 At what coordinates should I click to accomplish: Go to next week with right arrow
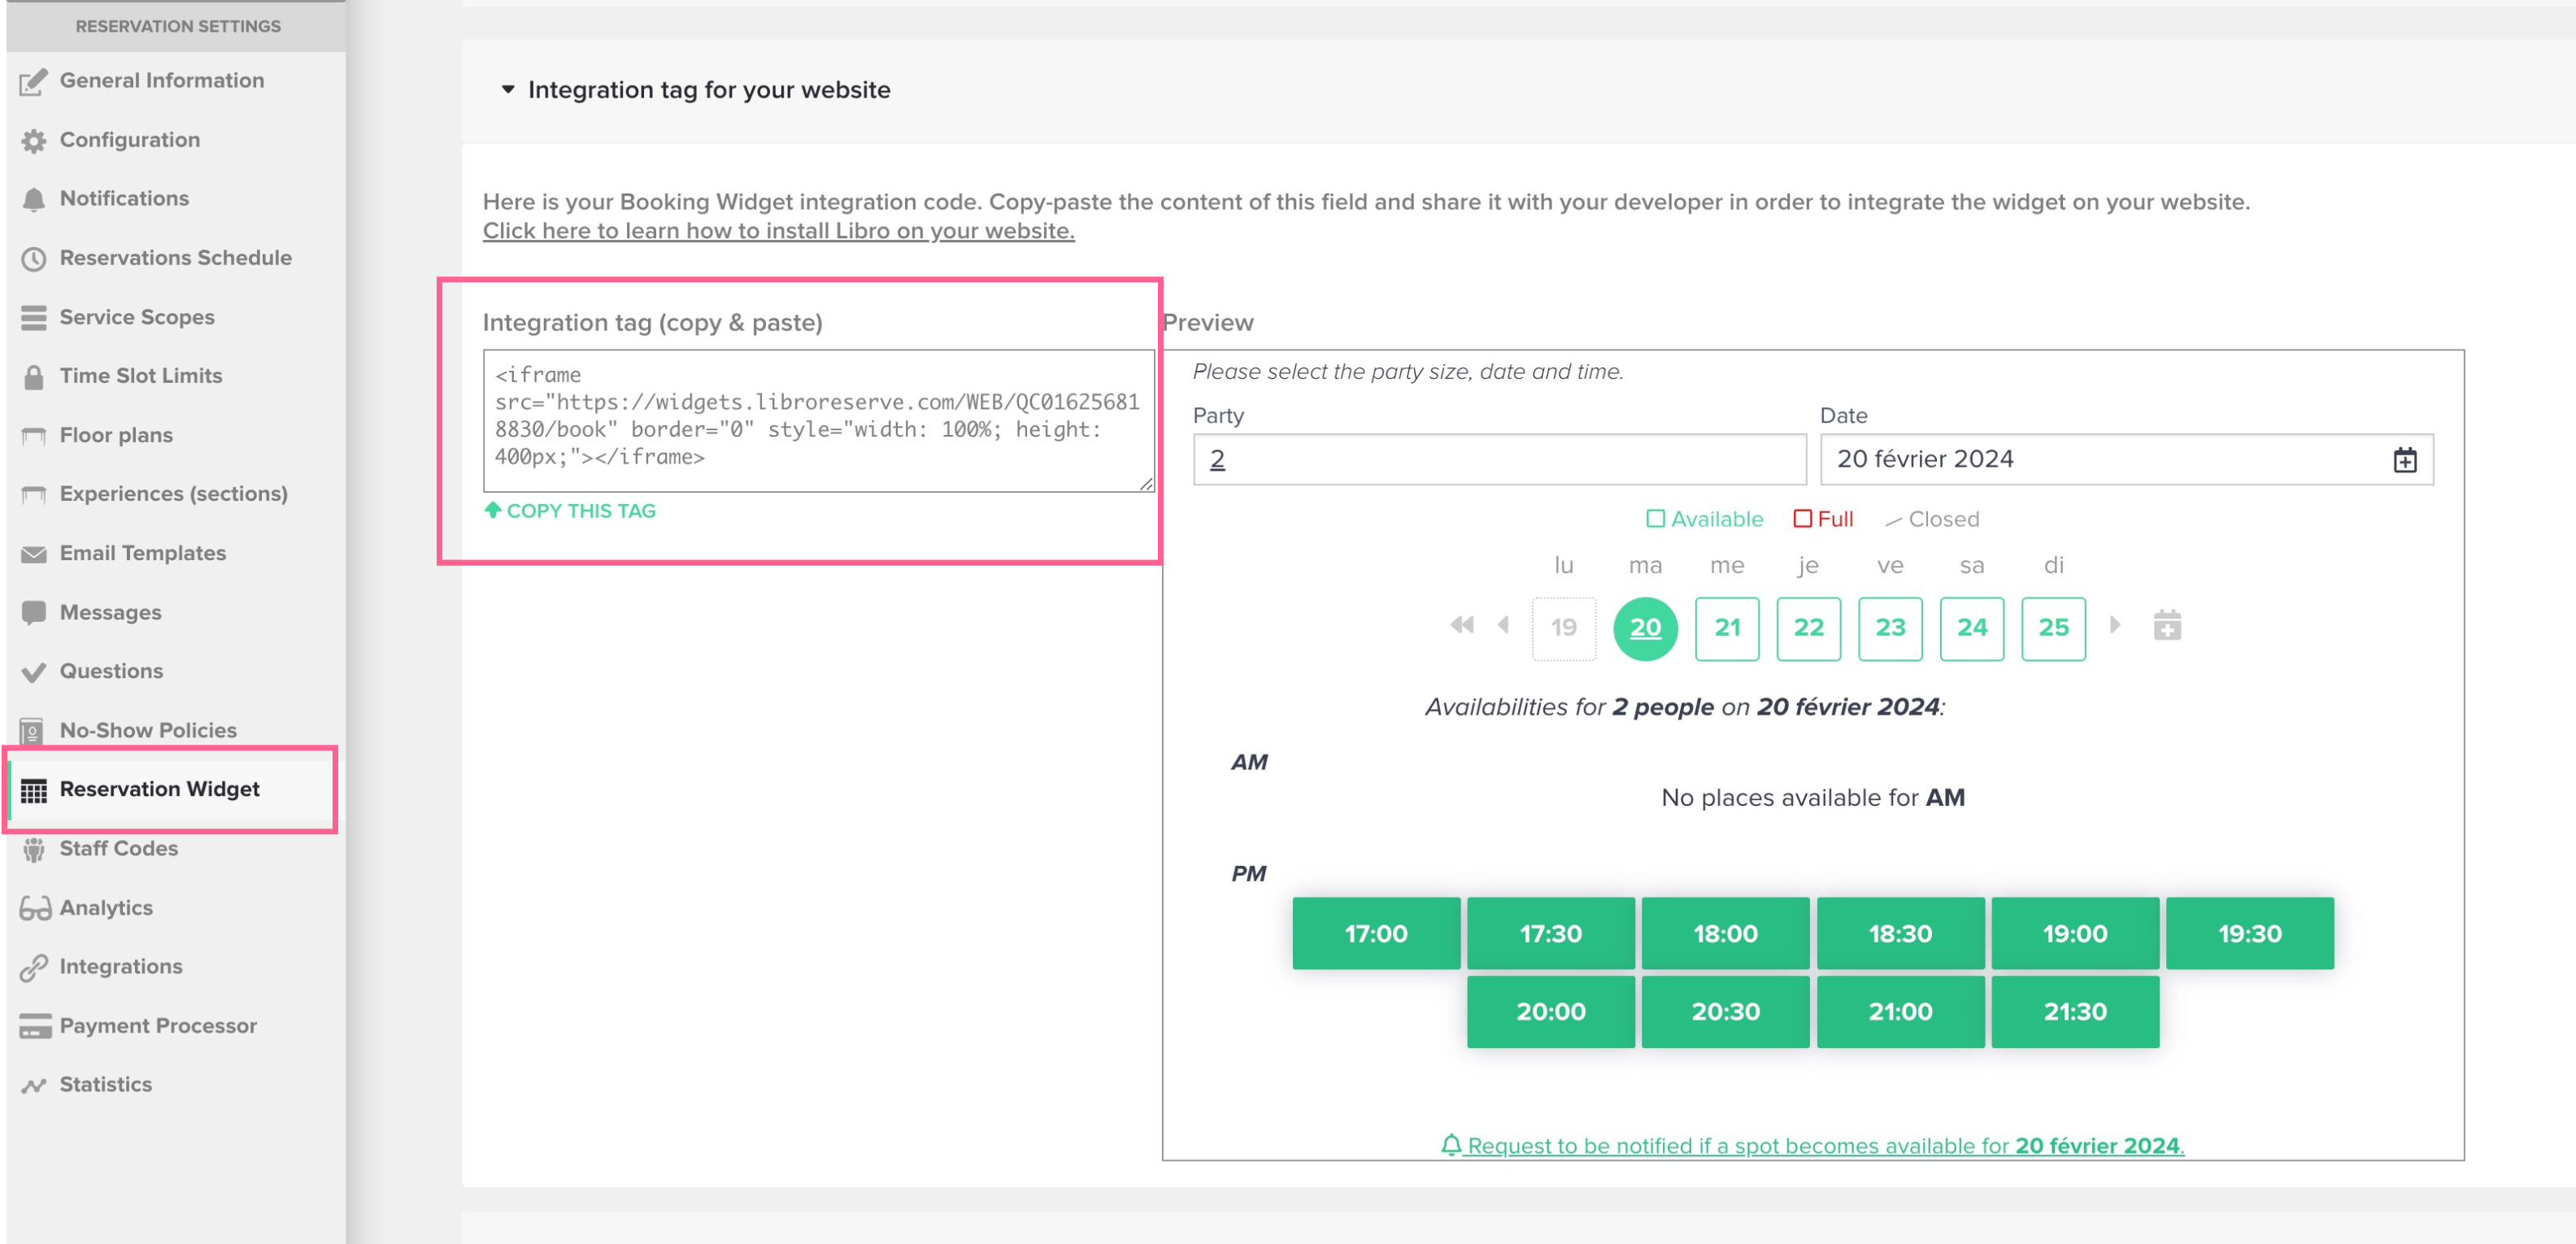click(x=2115, y=626)
